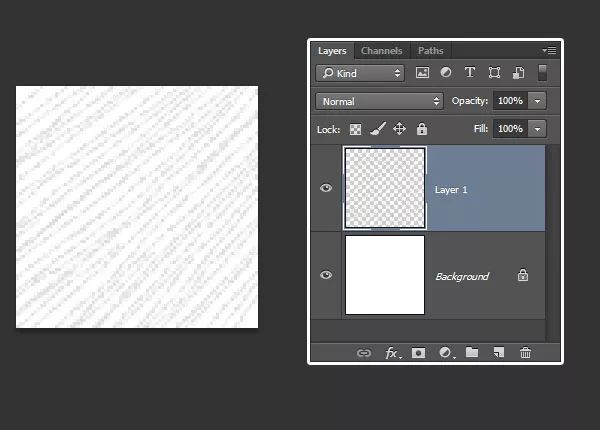
Task: Switch to the Channels tab
Action: [x=381, y=50]
